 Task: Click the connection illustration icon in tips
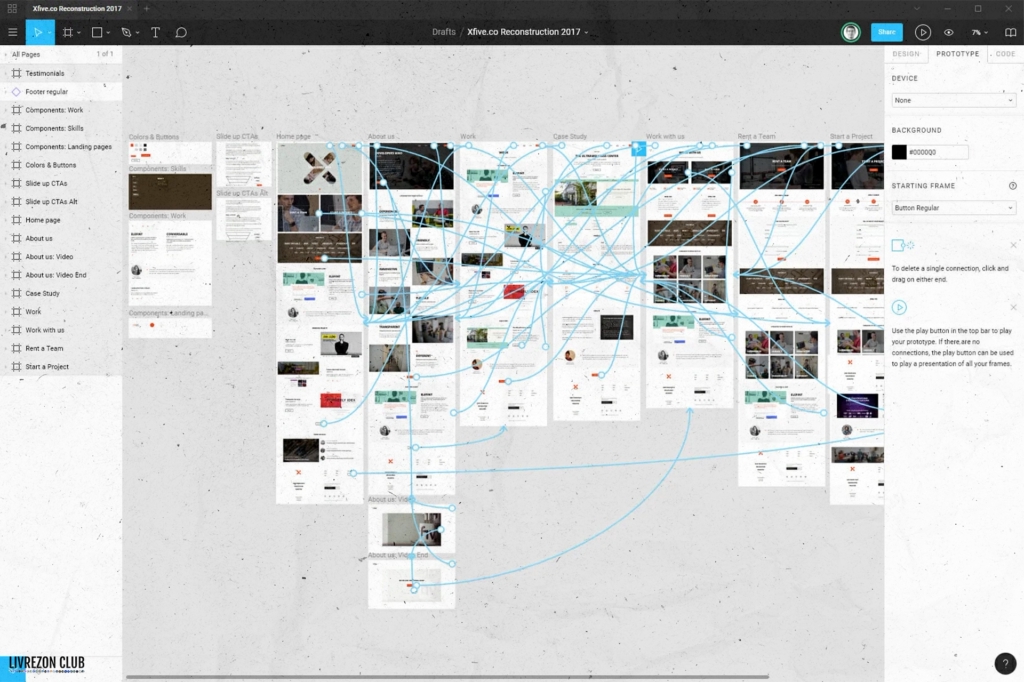pyautogui.click(x=903, y=245)
